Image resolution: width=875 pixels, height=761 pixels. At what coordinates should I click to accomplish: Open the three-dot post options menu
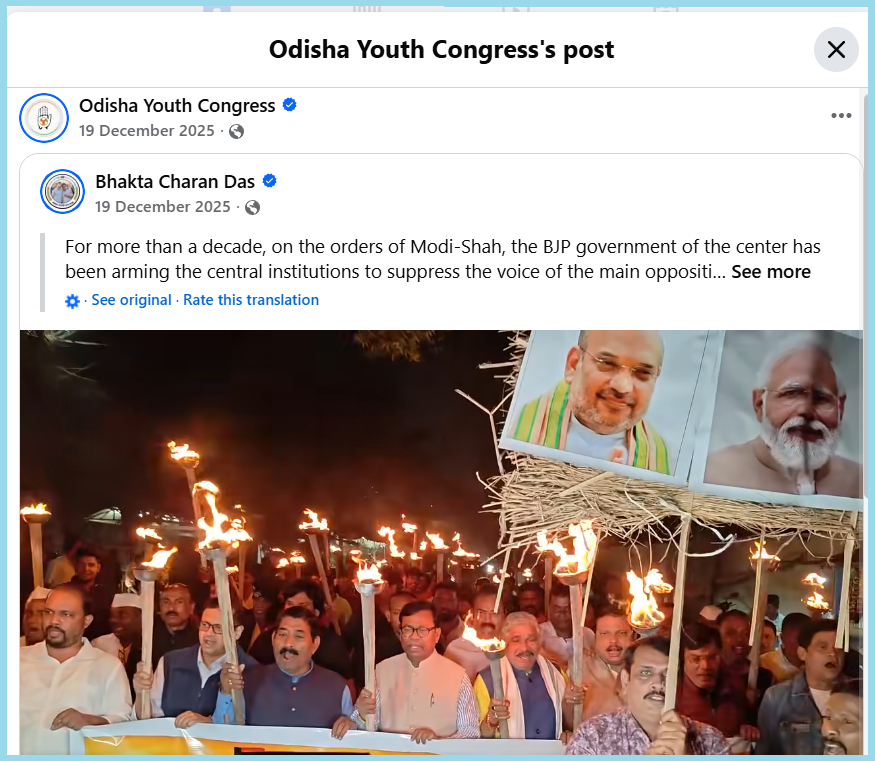point(841,115)
